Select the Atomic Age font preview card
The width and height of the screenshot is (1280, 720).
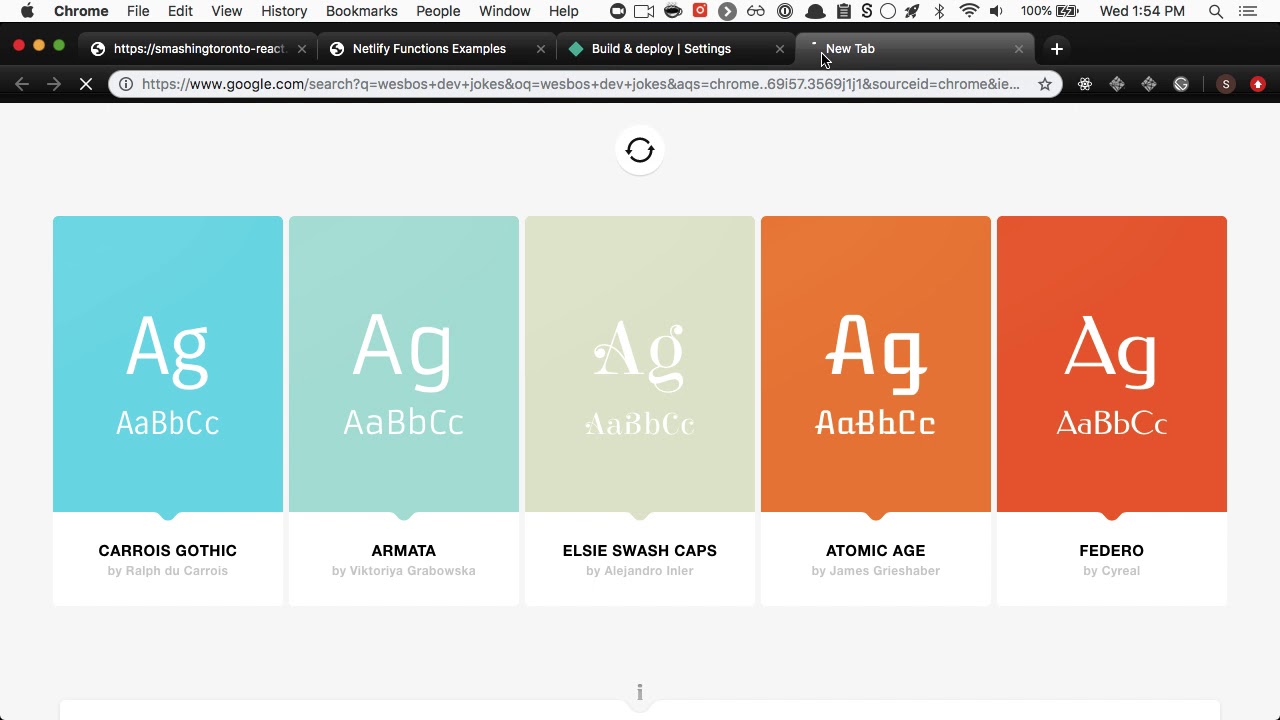[x=876, y=364]
